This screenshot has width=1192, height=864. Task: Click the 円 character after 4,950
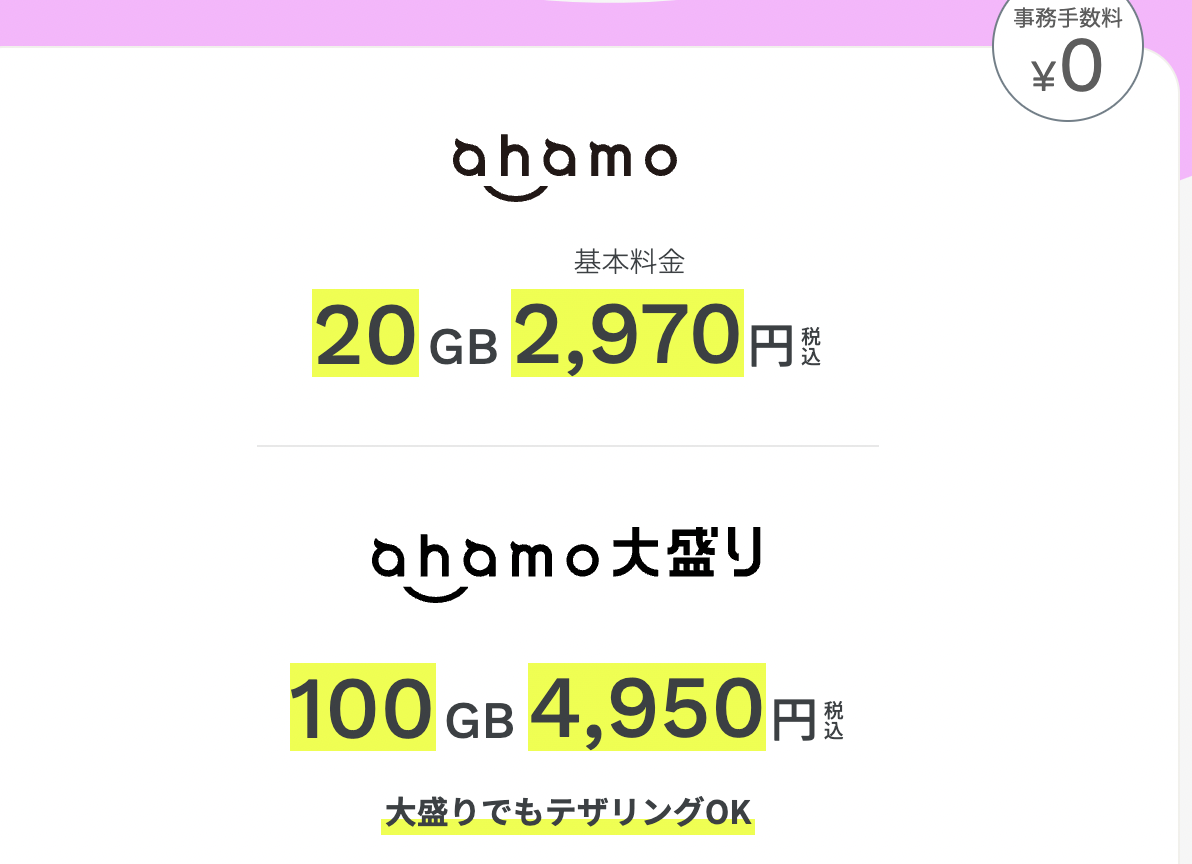[x=794, y=720]
